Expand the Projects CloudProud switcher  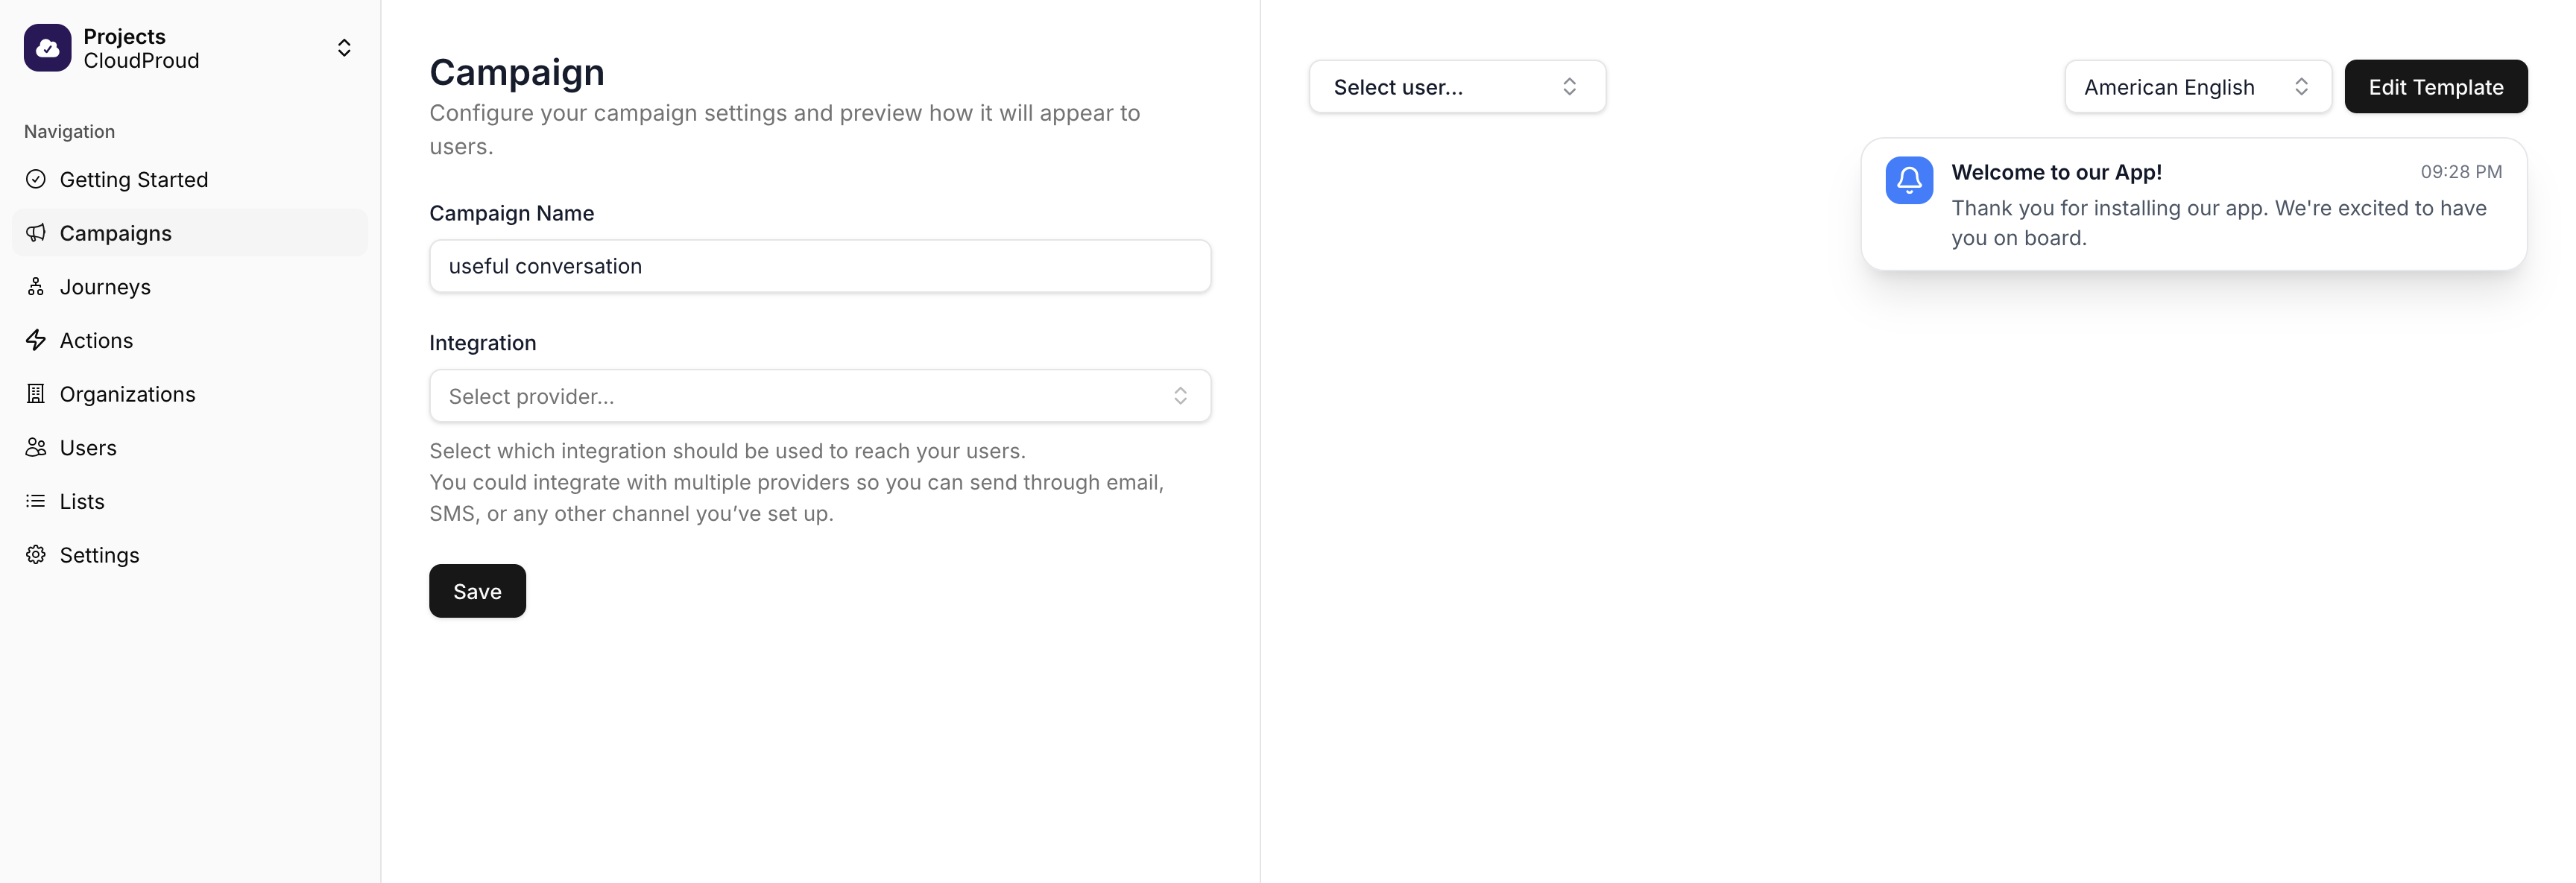coord(190,48)
